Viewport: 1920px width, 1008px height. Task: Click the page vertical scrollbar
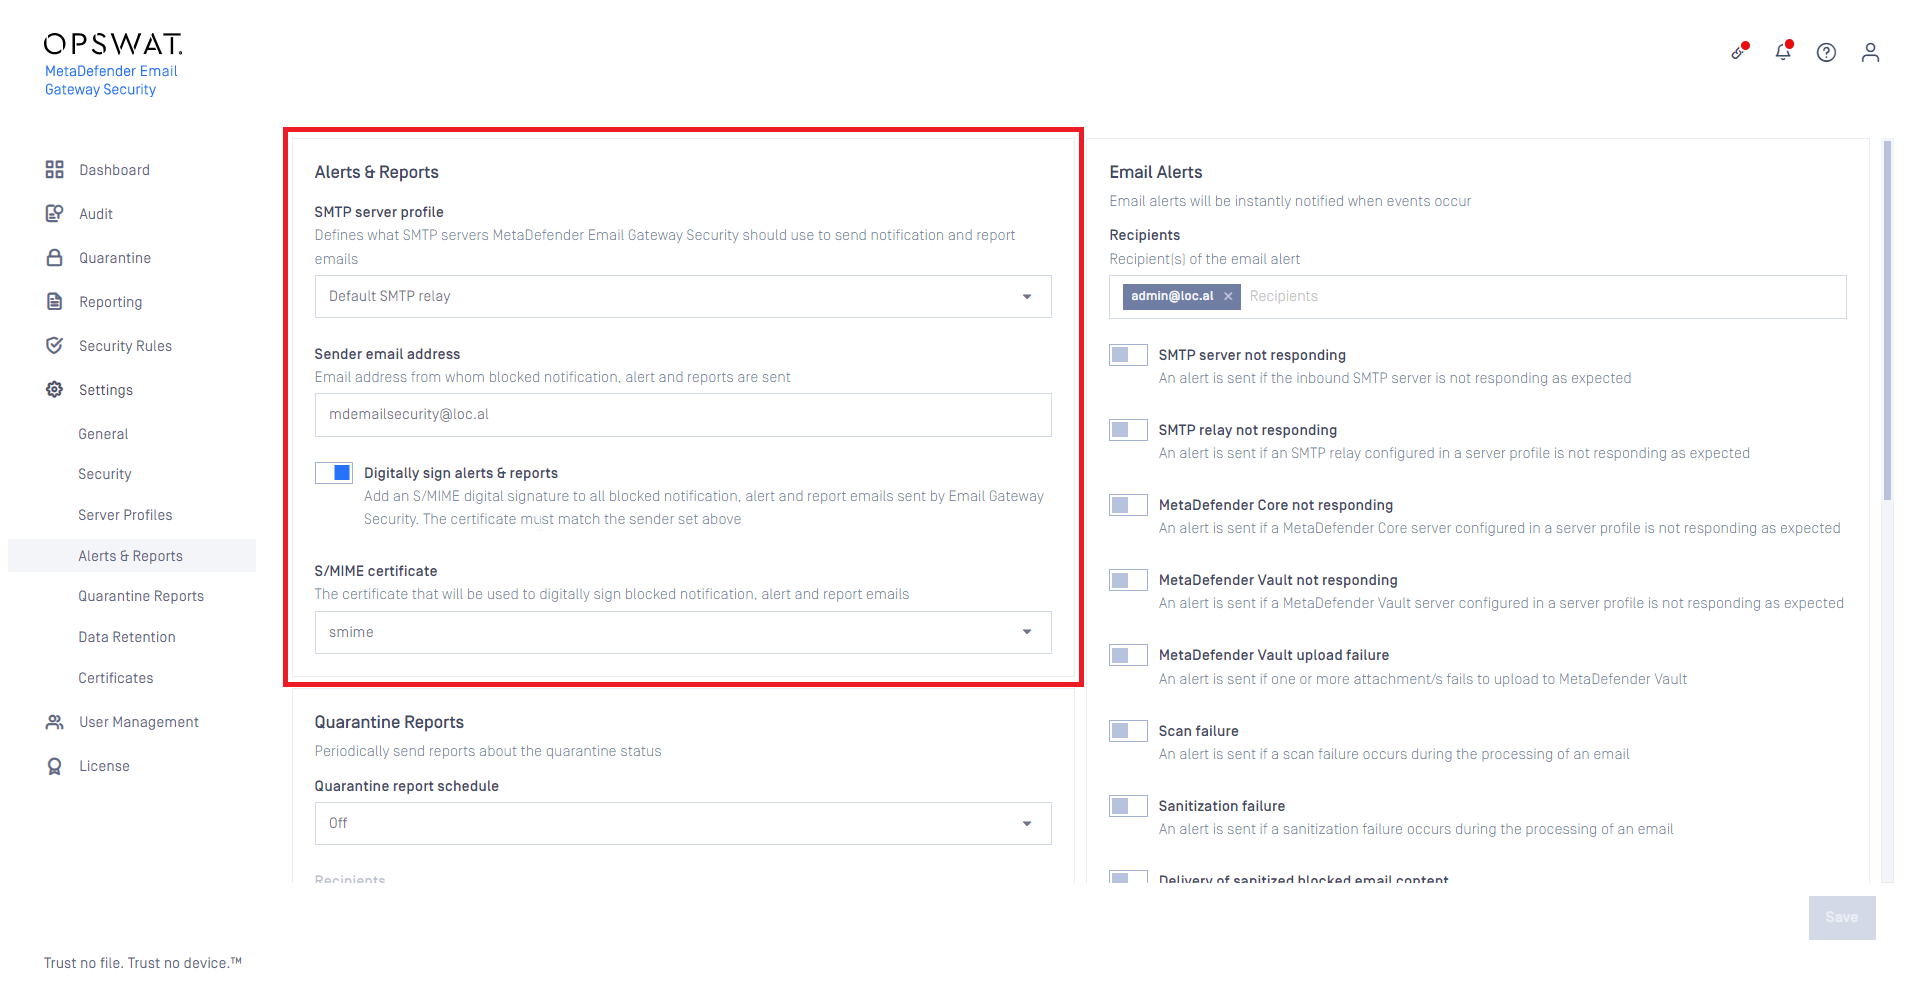(1887, 320)
